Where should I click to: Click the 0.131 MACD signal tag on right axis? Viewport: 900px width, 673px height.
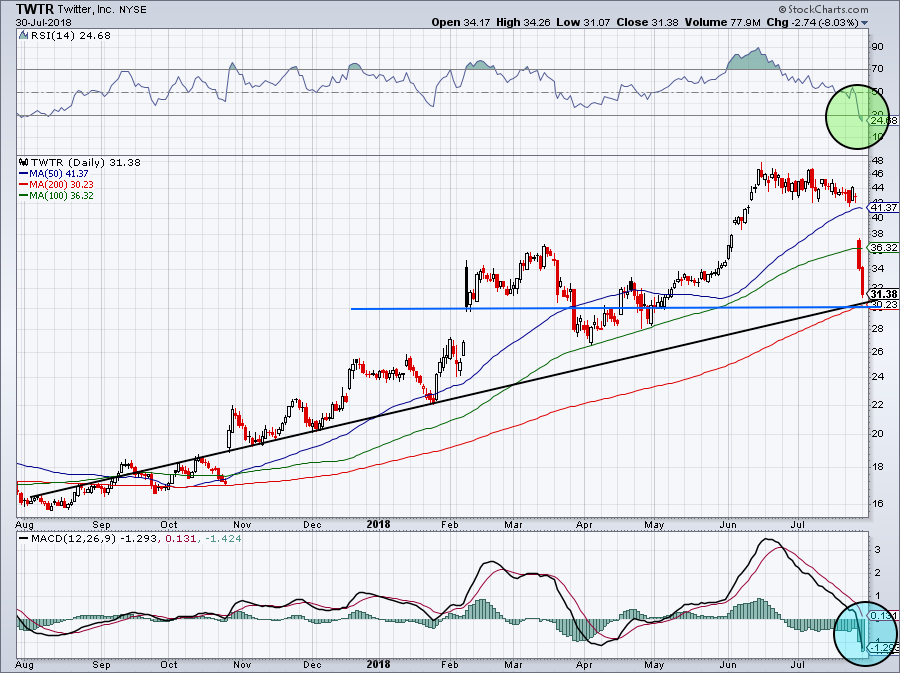tap(884, 616)
